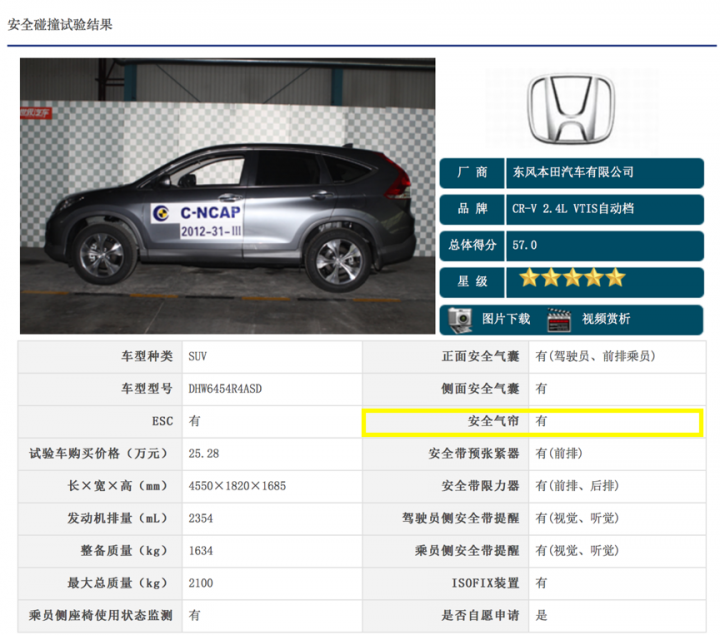This screenshot has width=720, height=635.
Task: Click value 有(驾驶员、前排乘员)
Action: pos(596,357)
